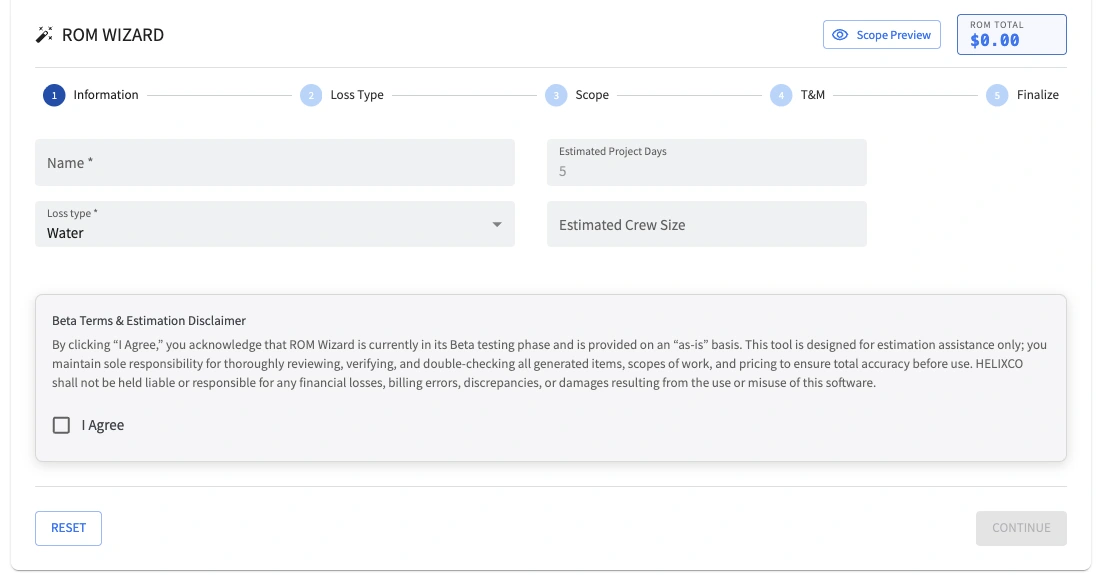Go to the Information step label

106,95
